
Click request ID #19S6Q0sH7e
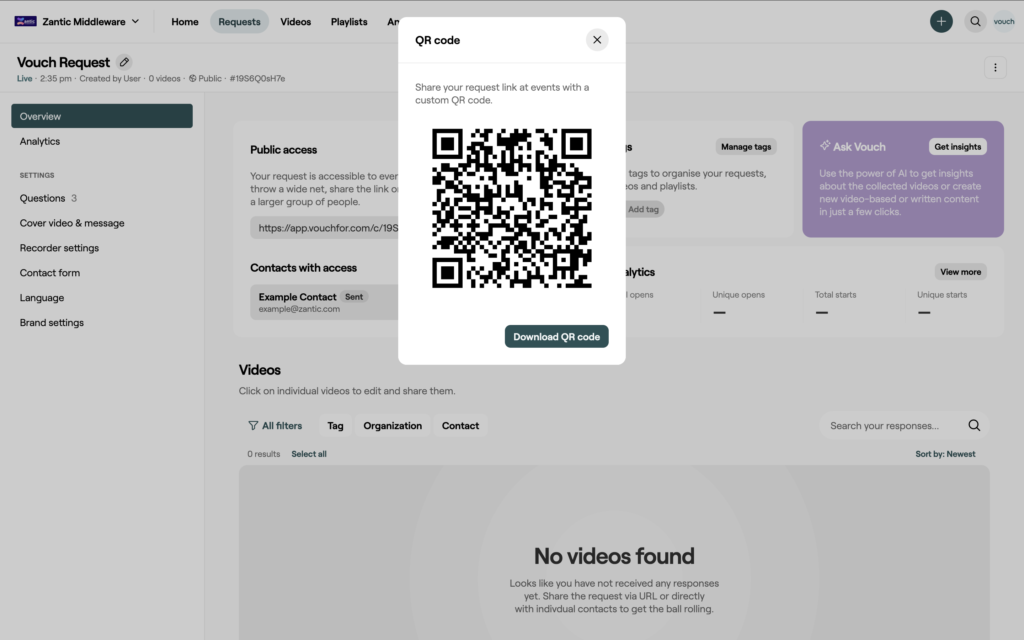coord(257,78)
